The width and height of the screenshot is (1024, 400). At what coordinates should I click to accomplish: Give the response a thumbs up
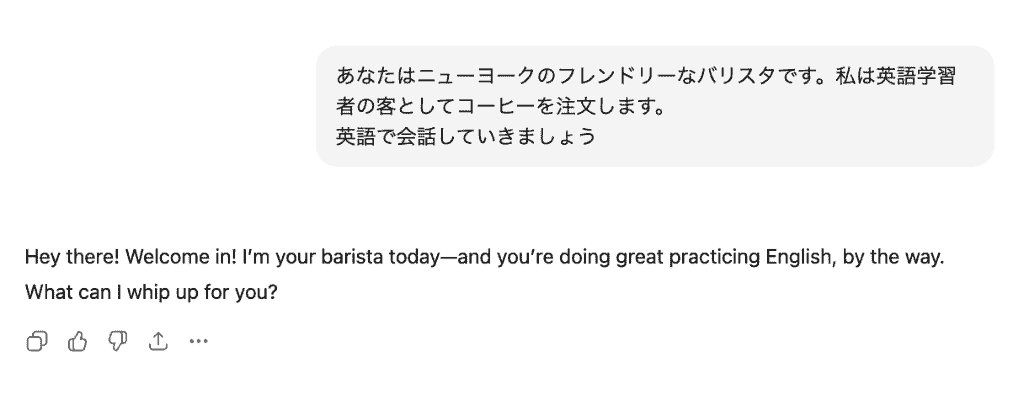tap(77, 342)
